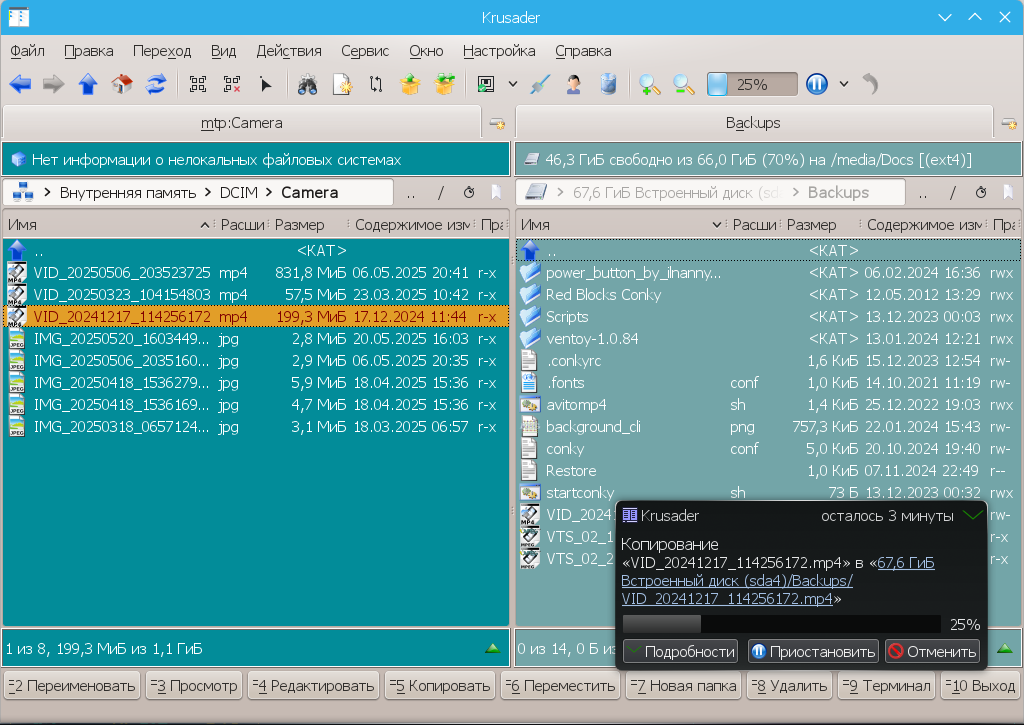
Task: Click the zoom-in magnifier toolbar icon
Action: [650, 85]
